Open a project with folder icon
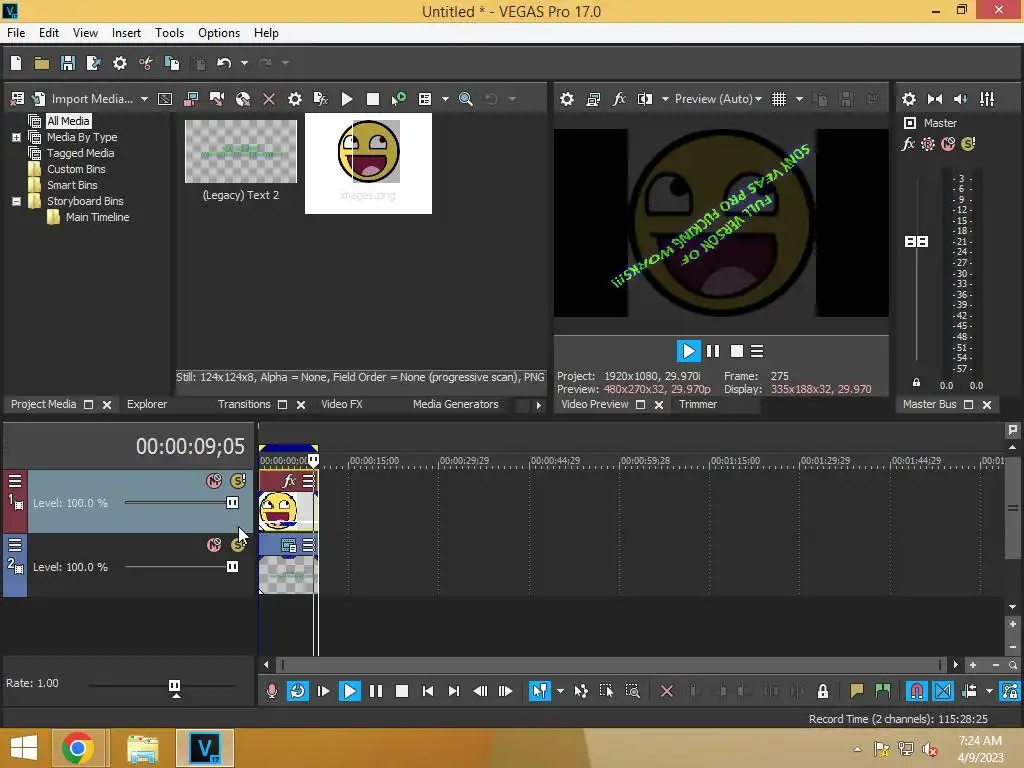 (x=42, y=63)
